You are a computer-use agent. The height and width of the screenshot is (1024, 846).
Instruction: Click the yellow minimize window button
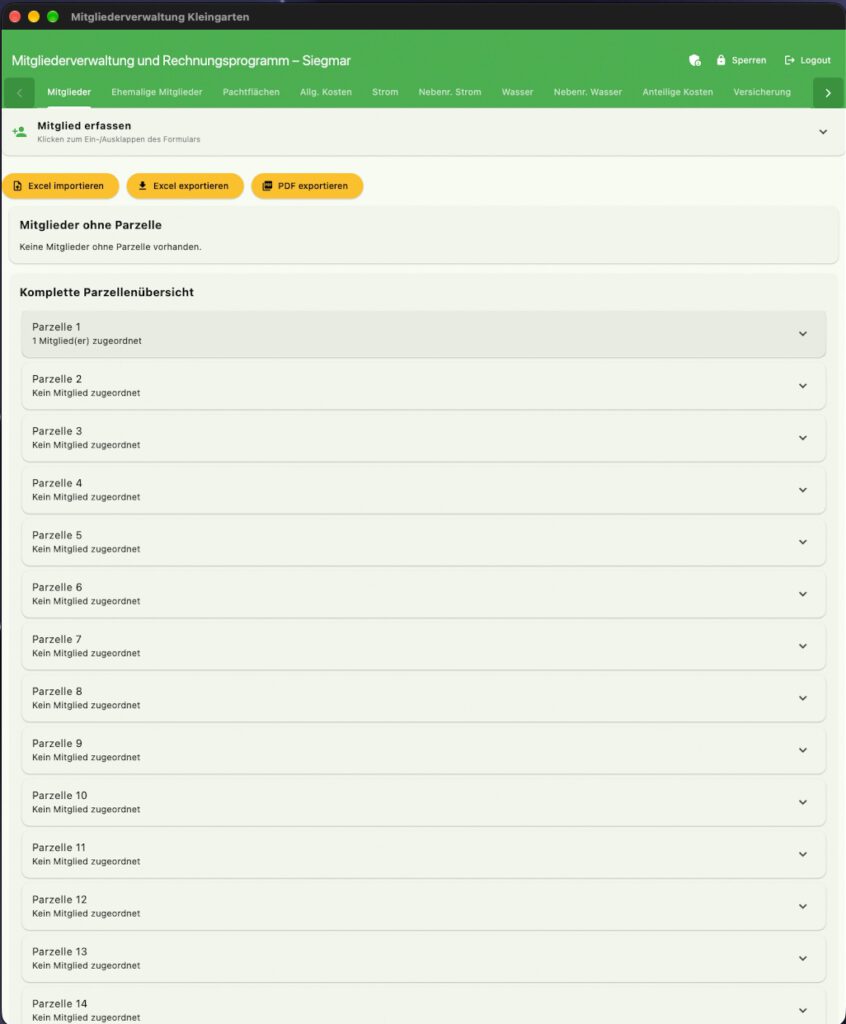click(x=34, y=16)
